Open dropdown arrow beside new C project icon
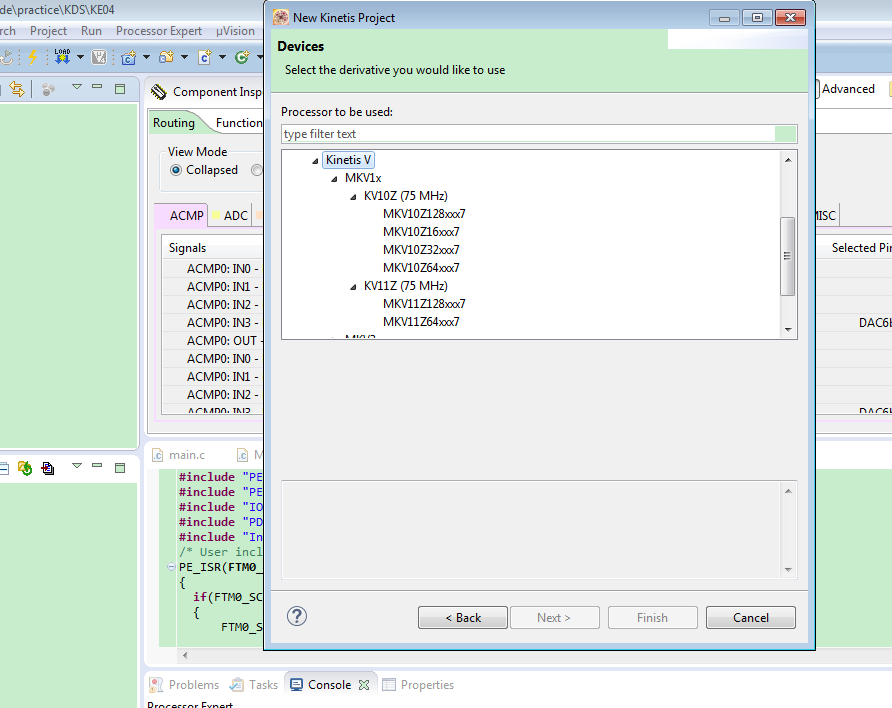Screen dimensions: 892x708 (146, 57)
